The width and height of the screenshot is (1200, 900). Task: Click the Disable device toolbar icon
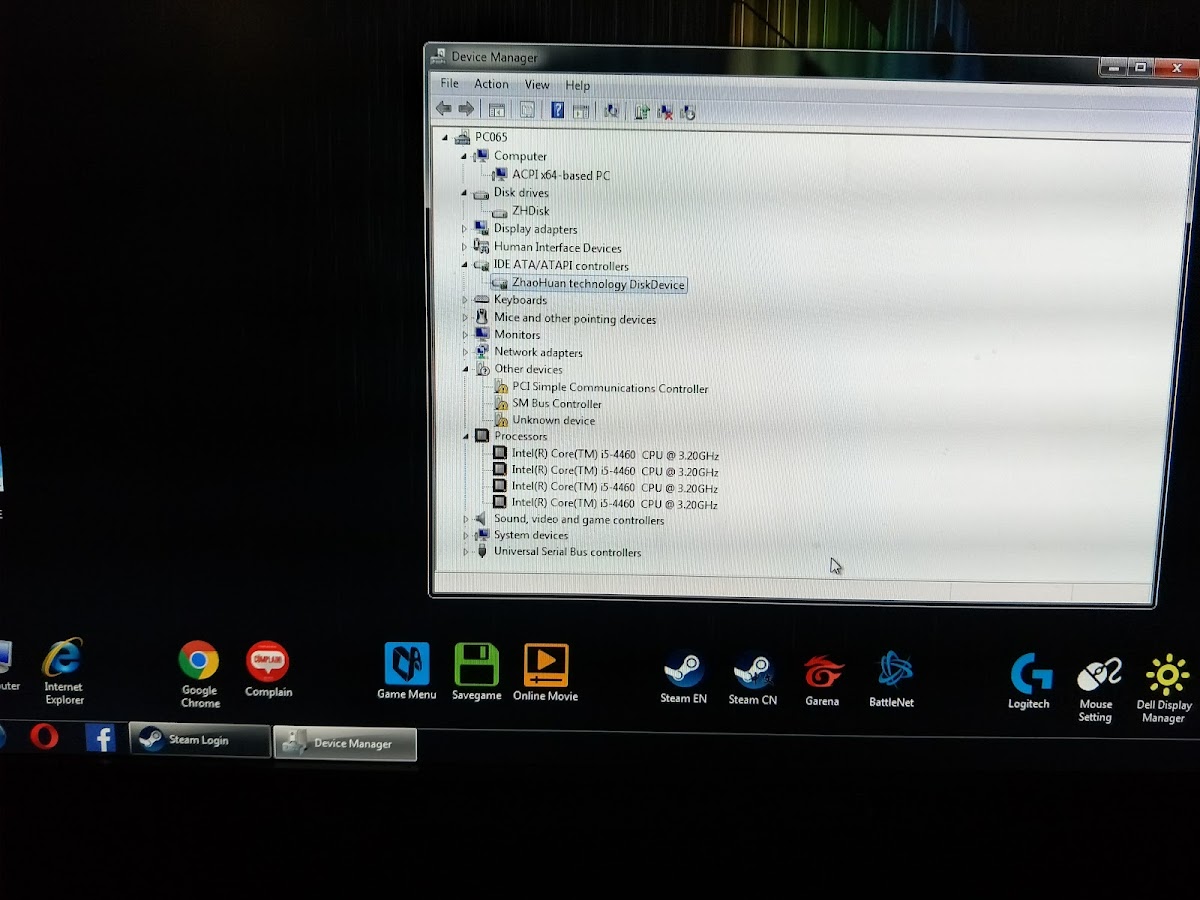(688, 112)
